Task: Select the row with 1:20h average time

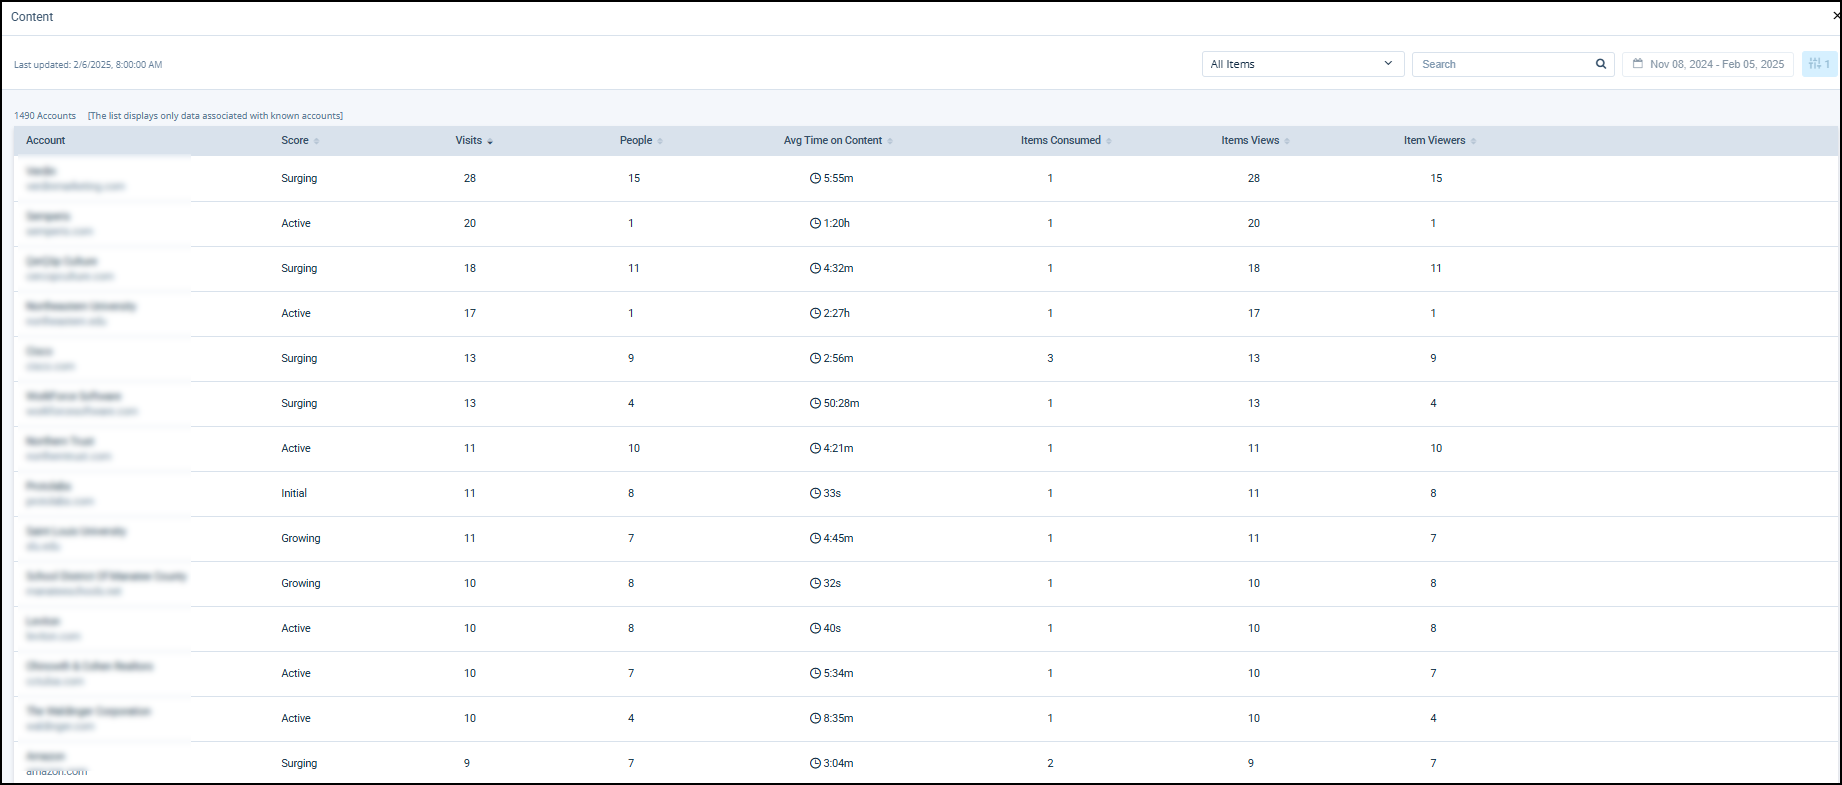Action: tap(836, 223)
